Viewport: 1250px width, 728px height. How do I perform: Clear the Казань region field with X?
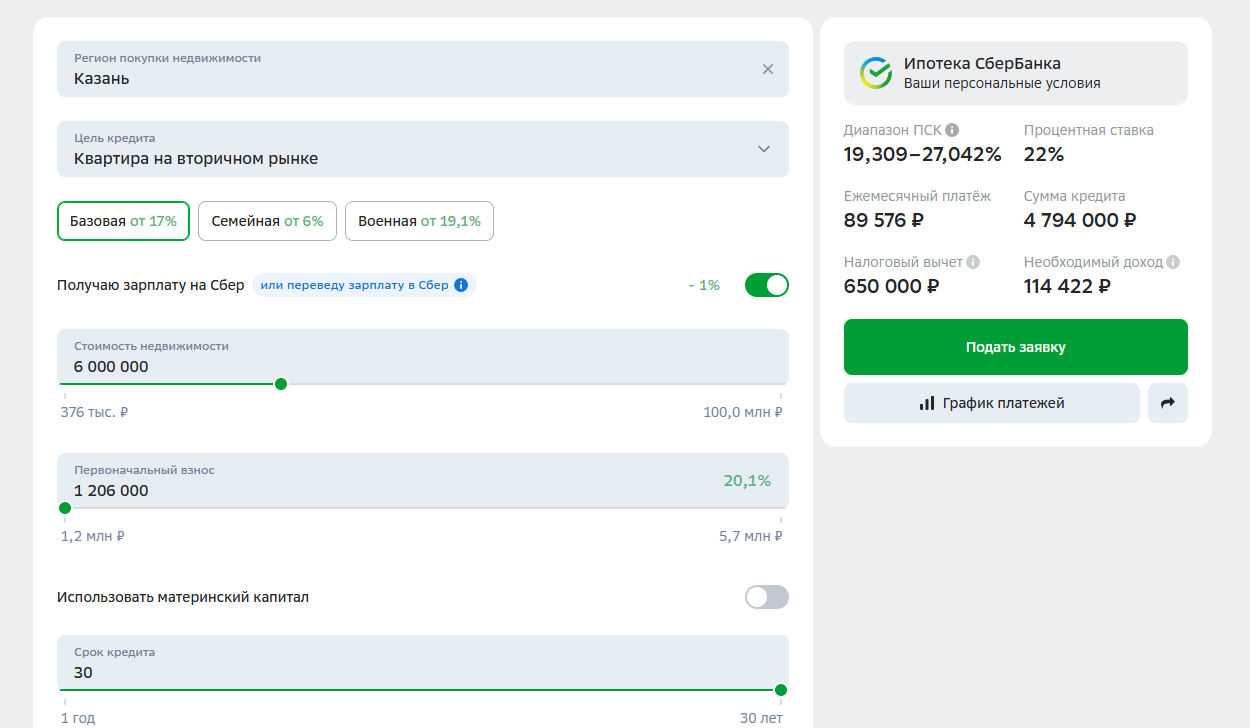point(768,69)
